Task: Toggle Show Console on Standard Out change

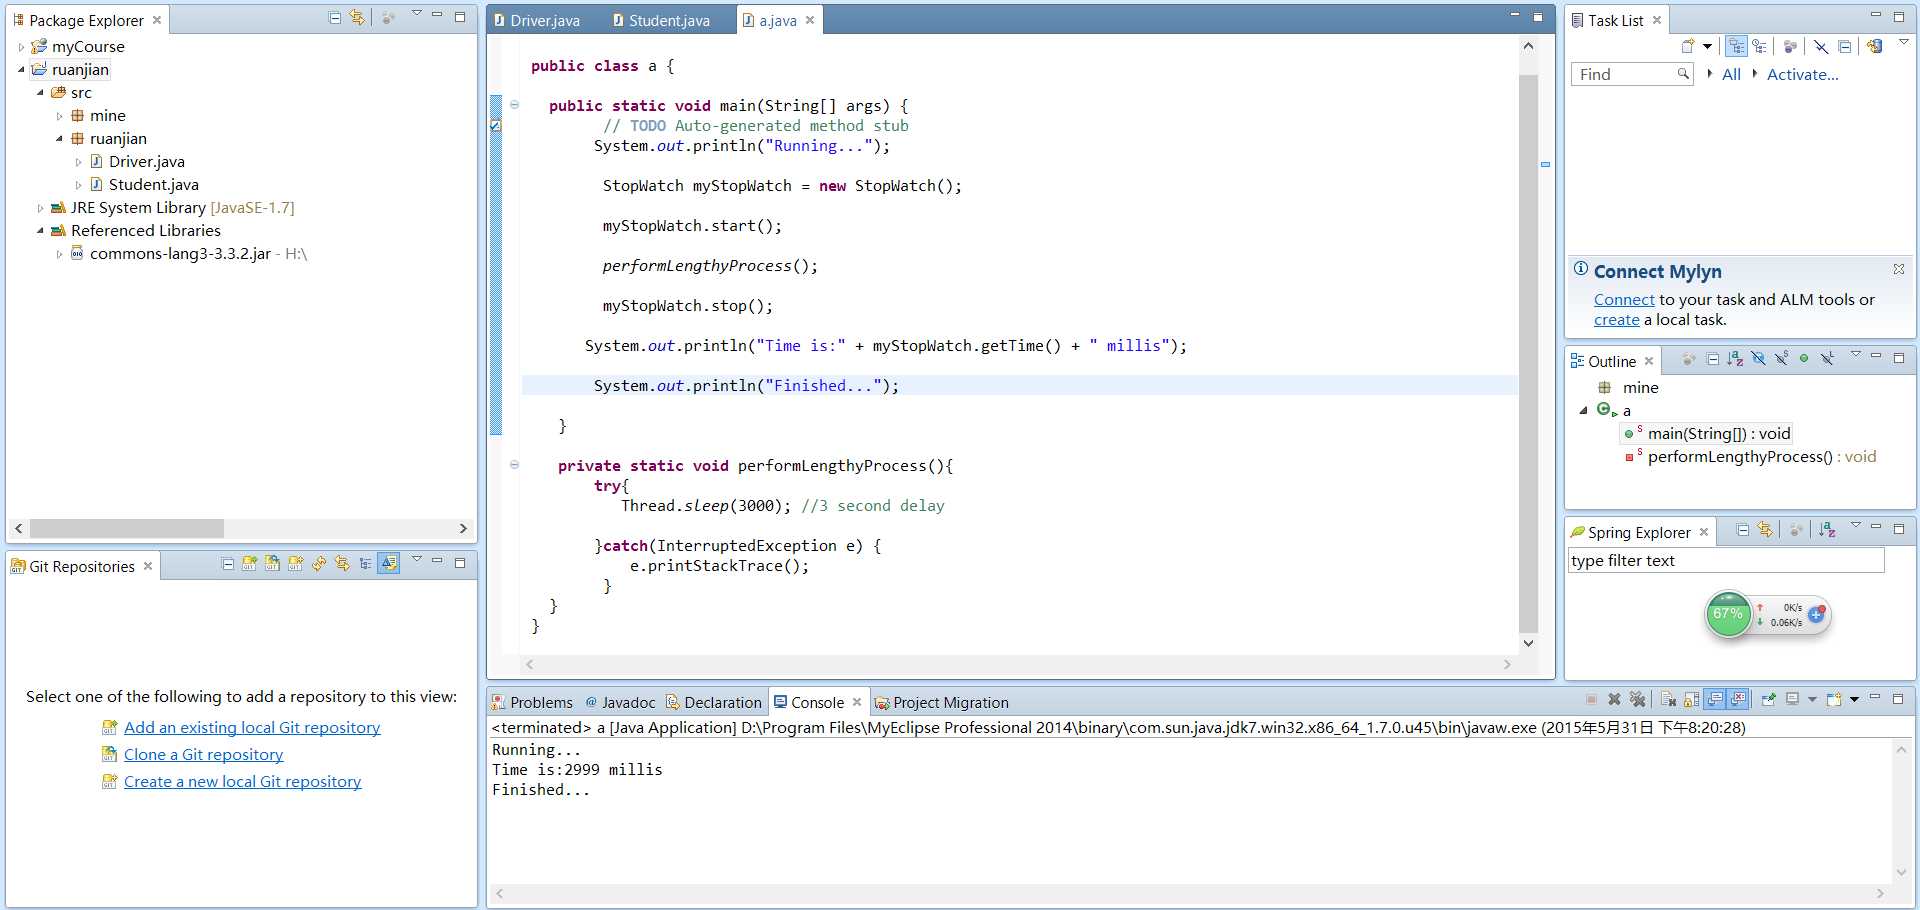Action: click(x=1715, y=699)
